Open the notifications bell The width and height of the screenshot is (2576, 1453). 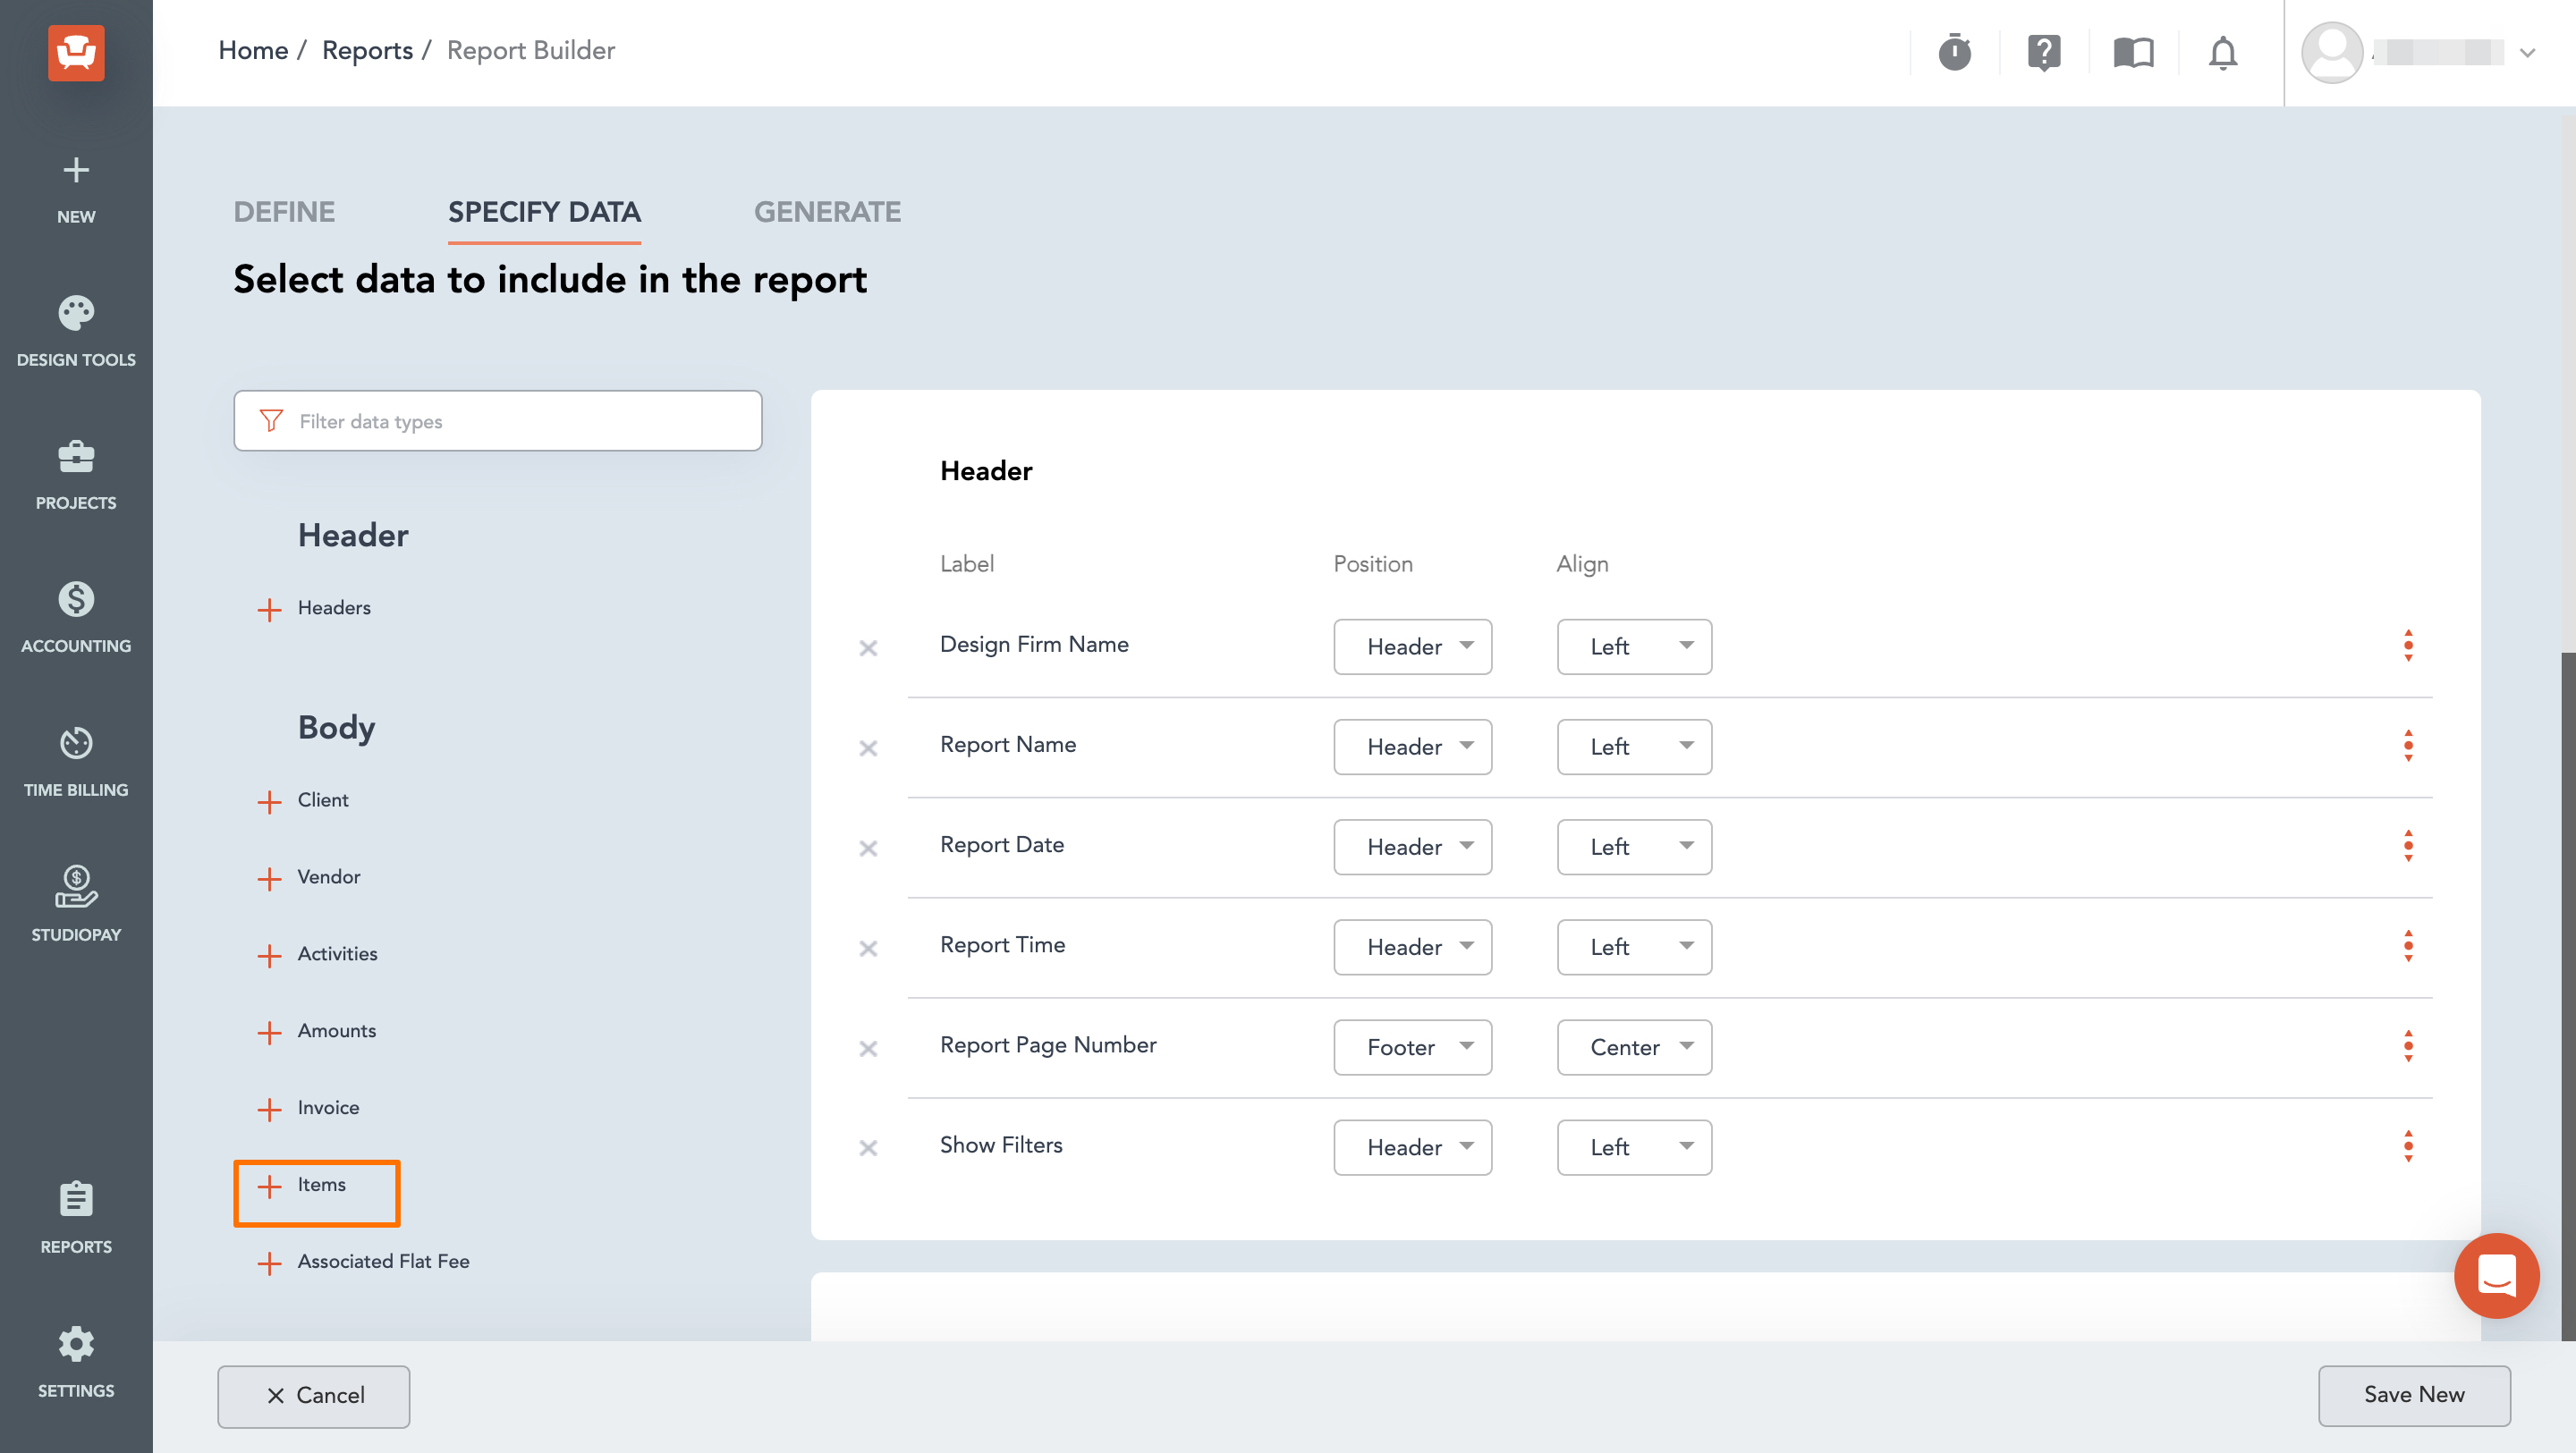click(2222, 51)
